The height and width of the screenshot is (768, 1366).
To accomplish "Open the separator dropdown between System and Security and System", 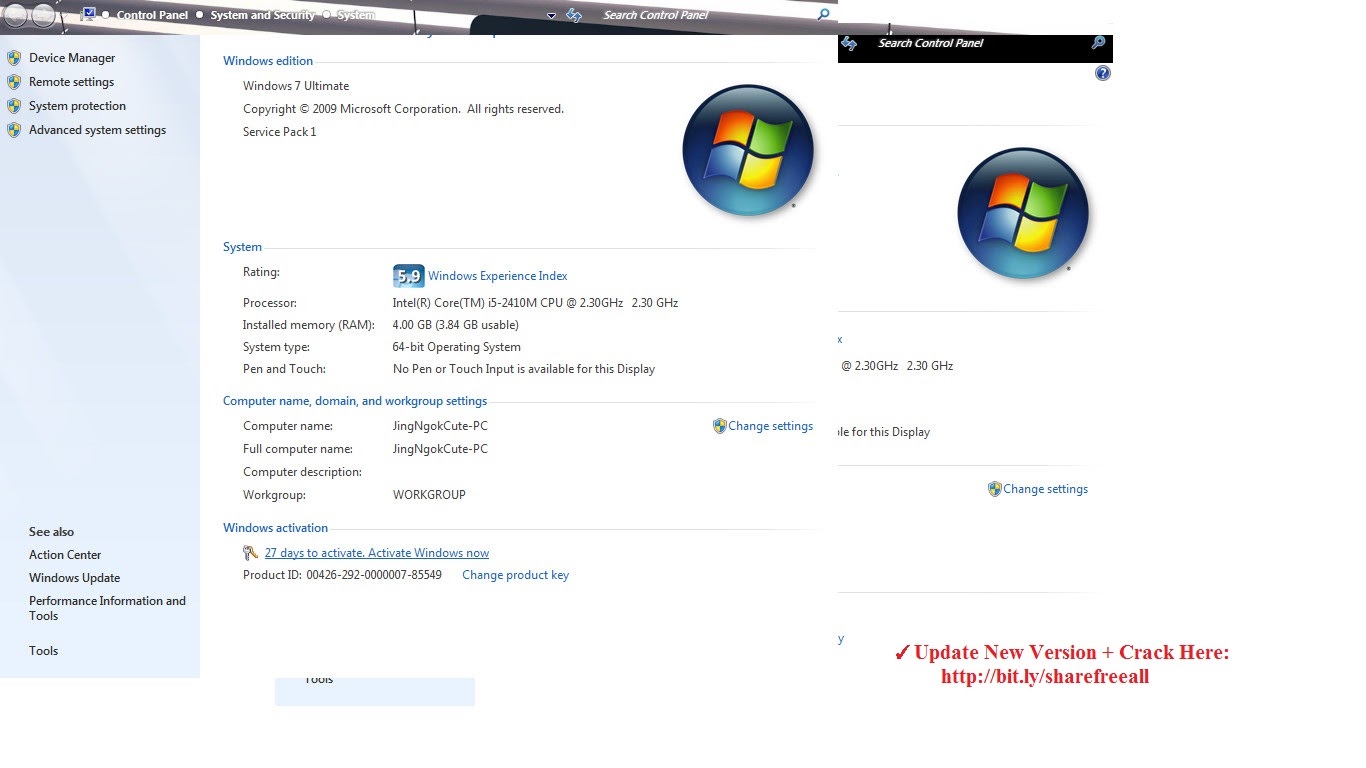I will tap(327, 15).
